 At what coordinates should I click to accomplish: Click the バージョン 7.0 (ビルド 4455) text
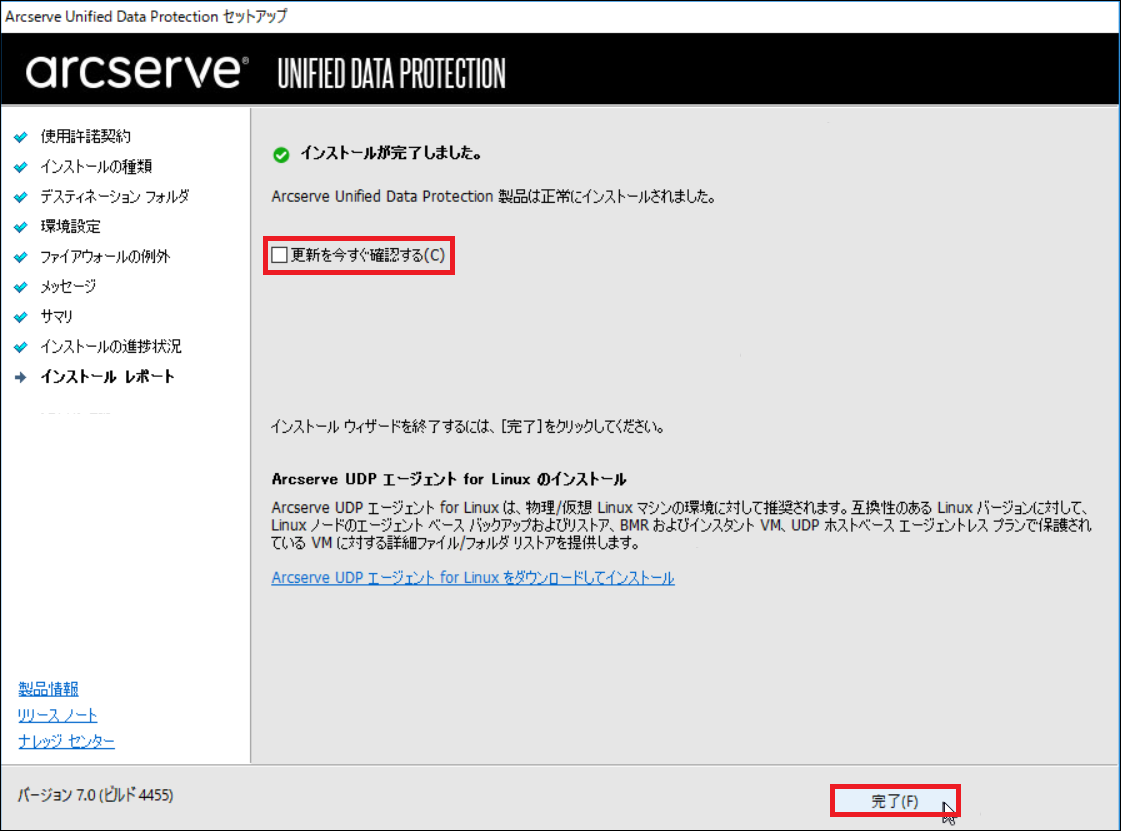click(95, 795)
